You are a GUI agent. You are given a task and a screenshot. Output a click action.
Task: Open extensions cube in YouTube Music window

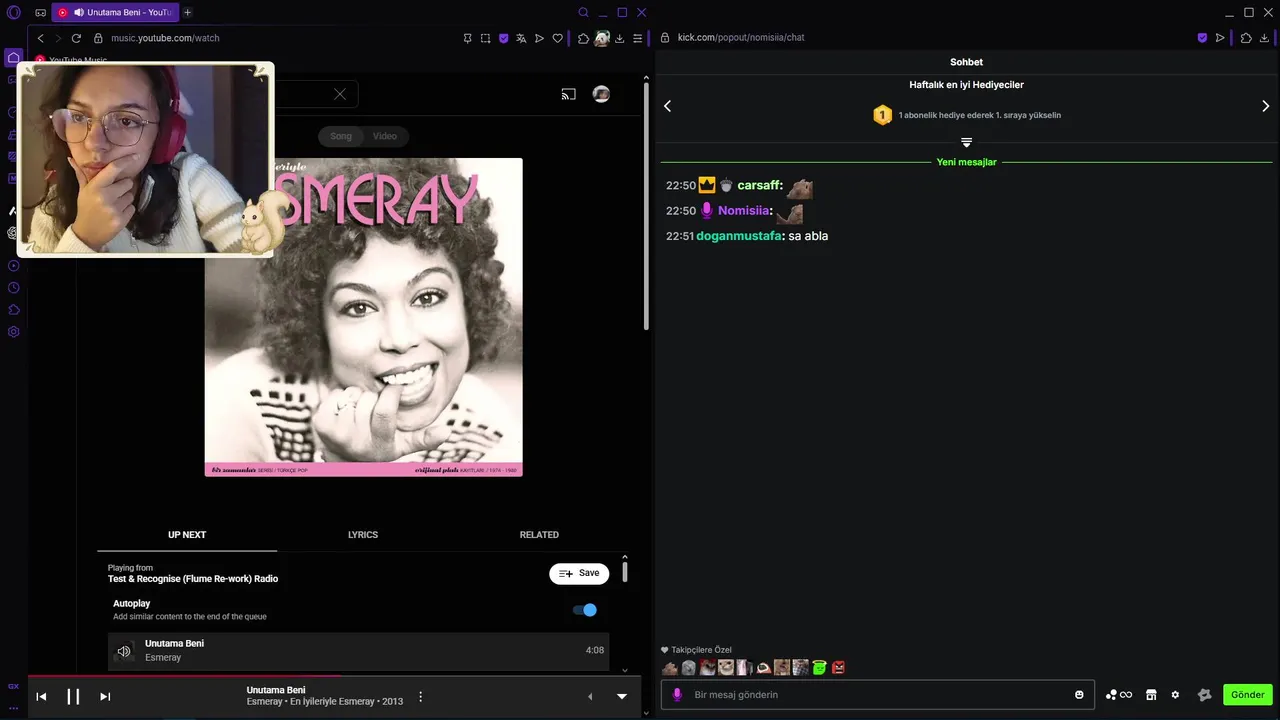(x=583, y=38)
